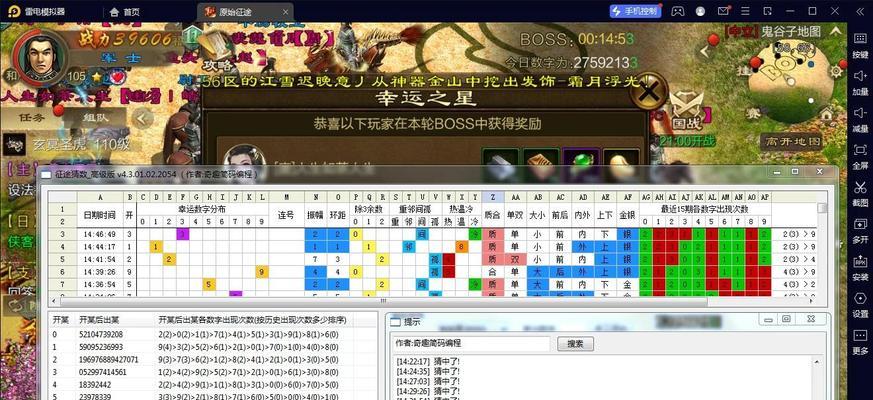Click 196976889427071 in the list
This screenshot has height=400, width=873.
pyautogui.click(x=109, y=359)
